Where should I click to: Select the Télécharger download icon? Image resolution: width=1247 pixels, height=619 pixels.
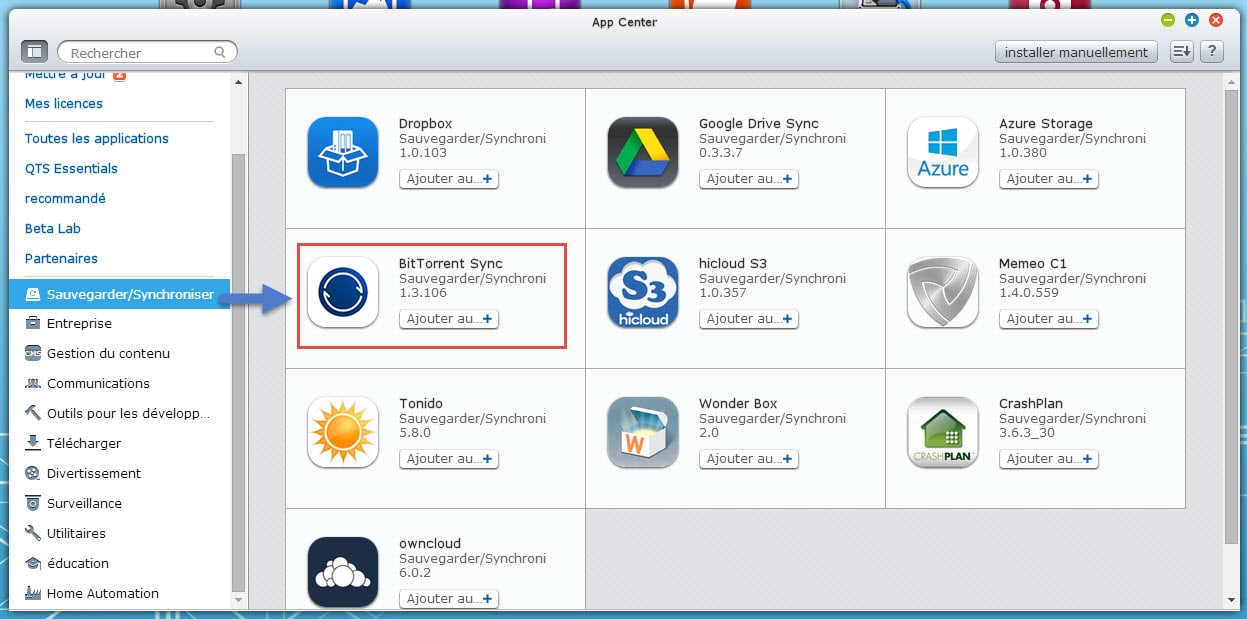coord(33,443)
